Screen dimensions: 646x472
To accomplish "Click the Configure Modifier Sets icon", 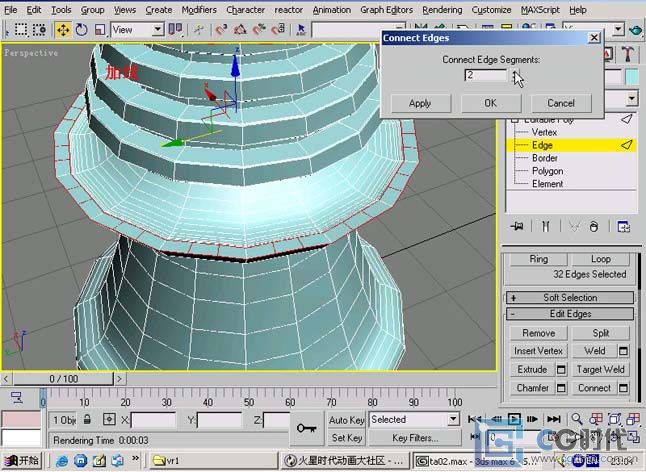I will [x=623, y=226].
